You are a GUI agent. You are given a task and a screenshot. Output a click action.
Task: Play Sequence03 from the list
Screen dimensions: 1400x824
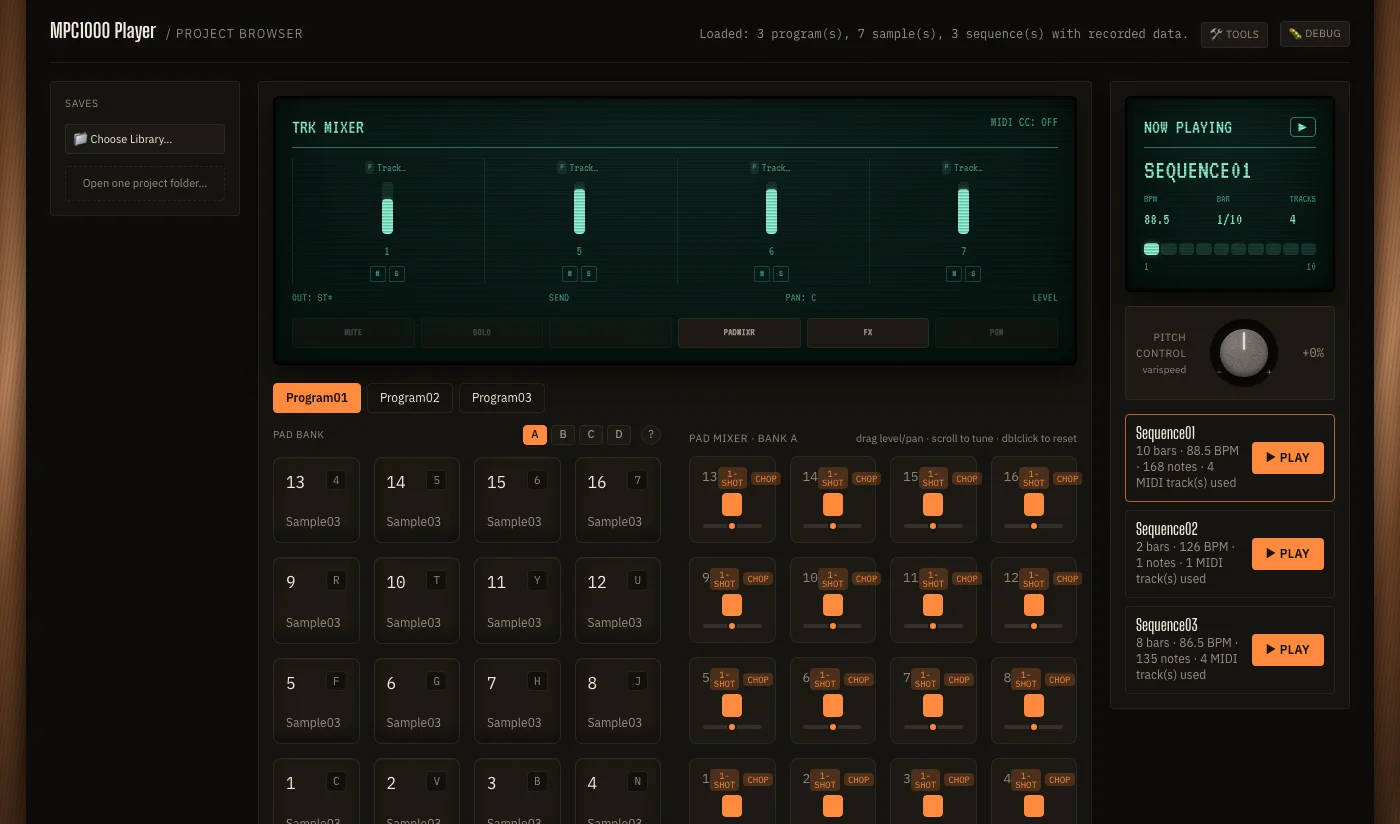coord(1288,650)
